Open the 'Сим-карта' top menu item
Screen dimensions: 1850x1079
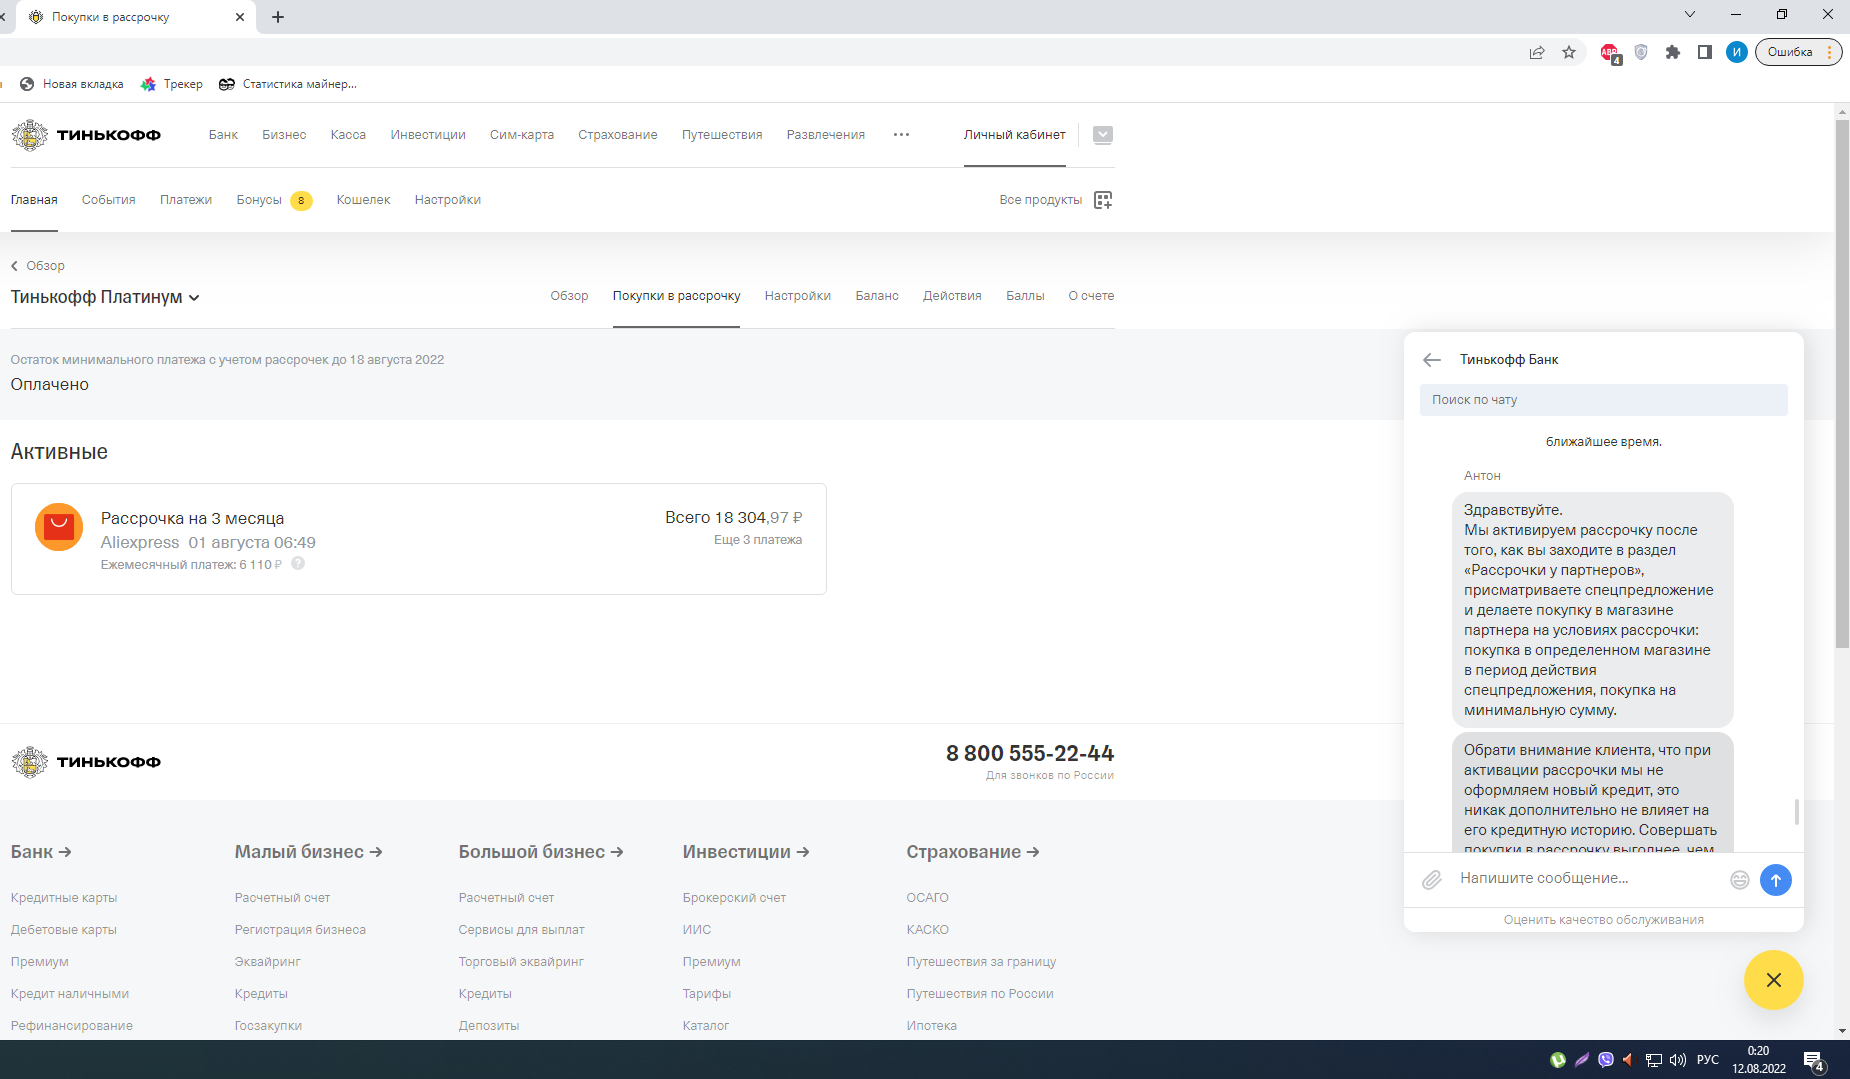[x=522, y=135]
